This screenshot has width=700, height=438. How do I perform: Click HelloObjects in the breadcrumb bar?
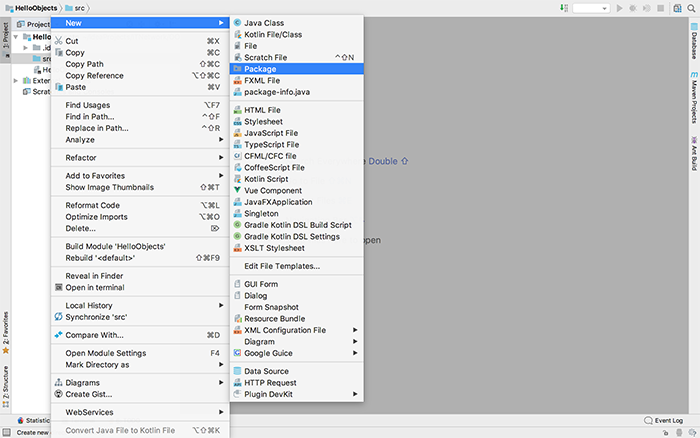[28, 8]
